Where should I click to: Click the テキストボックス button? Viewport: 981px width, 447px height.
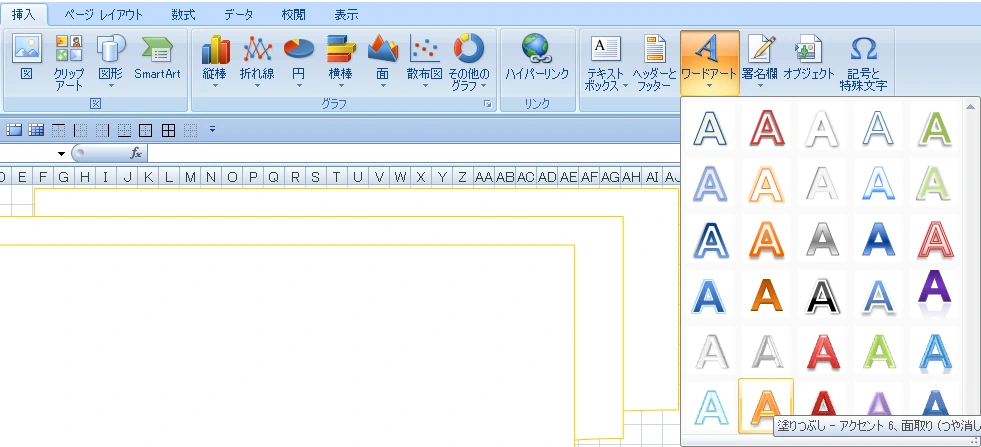click(x=605, y=62)
